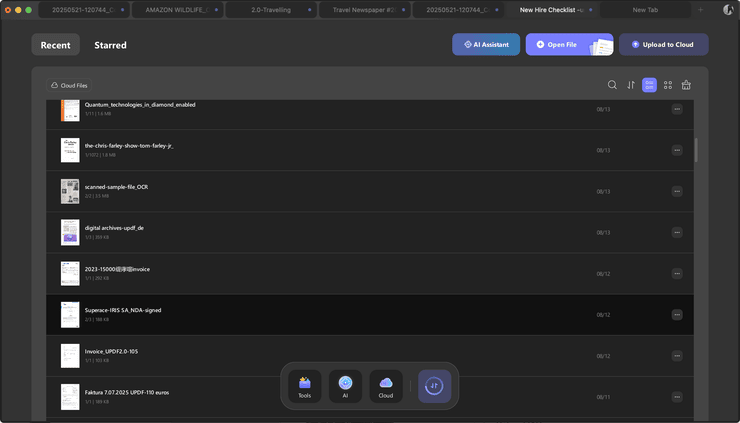This screenshot has height=423, width=740.
Task: Expand options for Superace-IRIS SA_NDA-signed
Action: pos(677,314)
